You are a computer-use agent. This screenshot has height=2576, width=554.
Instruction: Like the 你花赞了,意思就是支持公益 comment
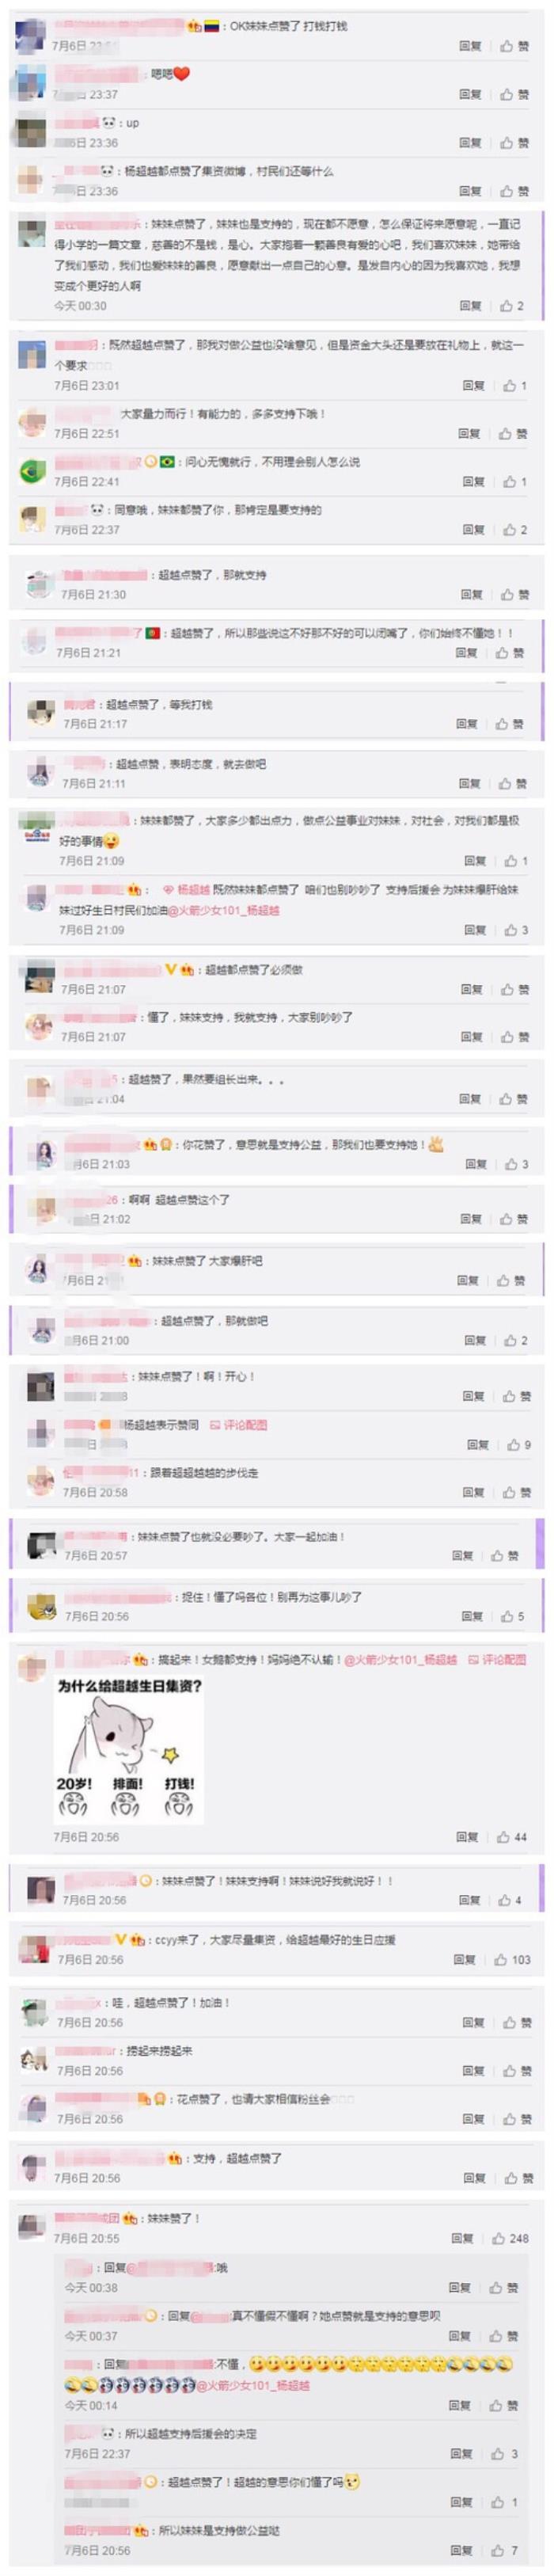[515, 1164]
